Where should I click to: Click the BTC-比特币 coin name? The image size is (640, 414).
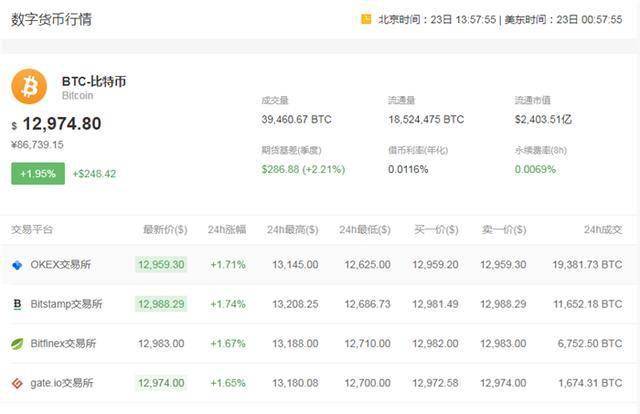click(94, 81)
